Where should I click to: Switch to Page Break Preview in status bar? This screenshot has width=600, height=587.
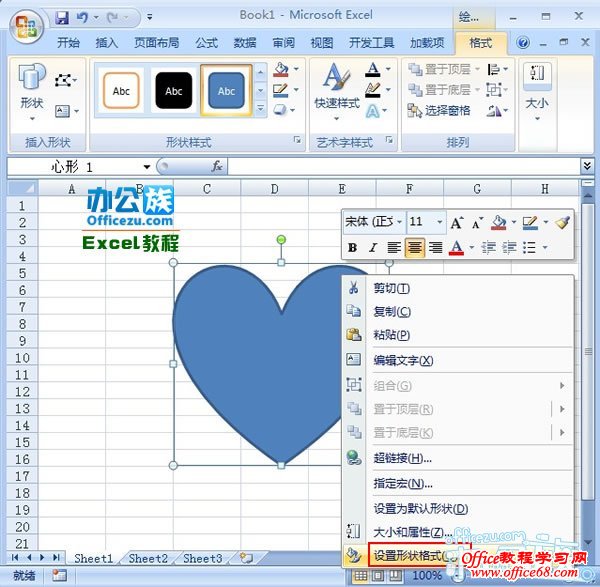(x=395, y=575)
